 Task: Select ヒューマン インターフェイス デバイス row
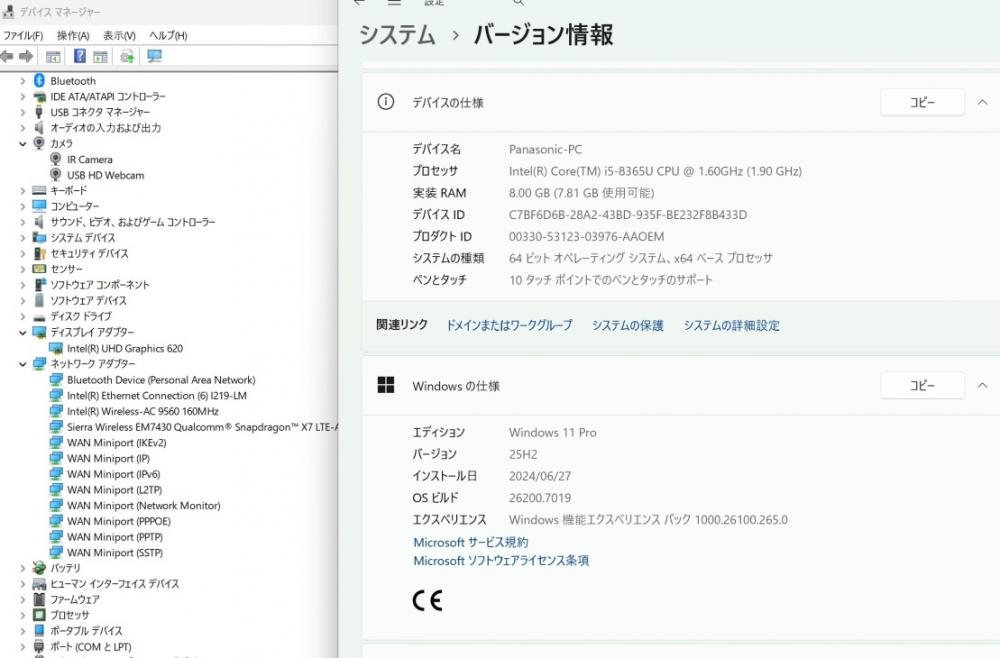[x=115, y=583]
